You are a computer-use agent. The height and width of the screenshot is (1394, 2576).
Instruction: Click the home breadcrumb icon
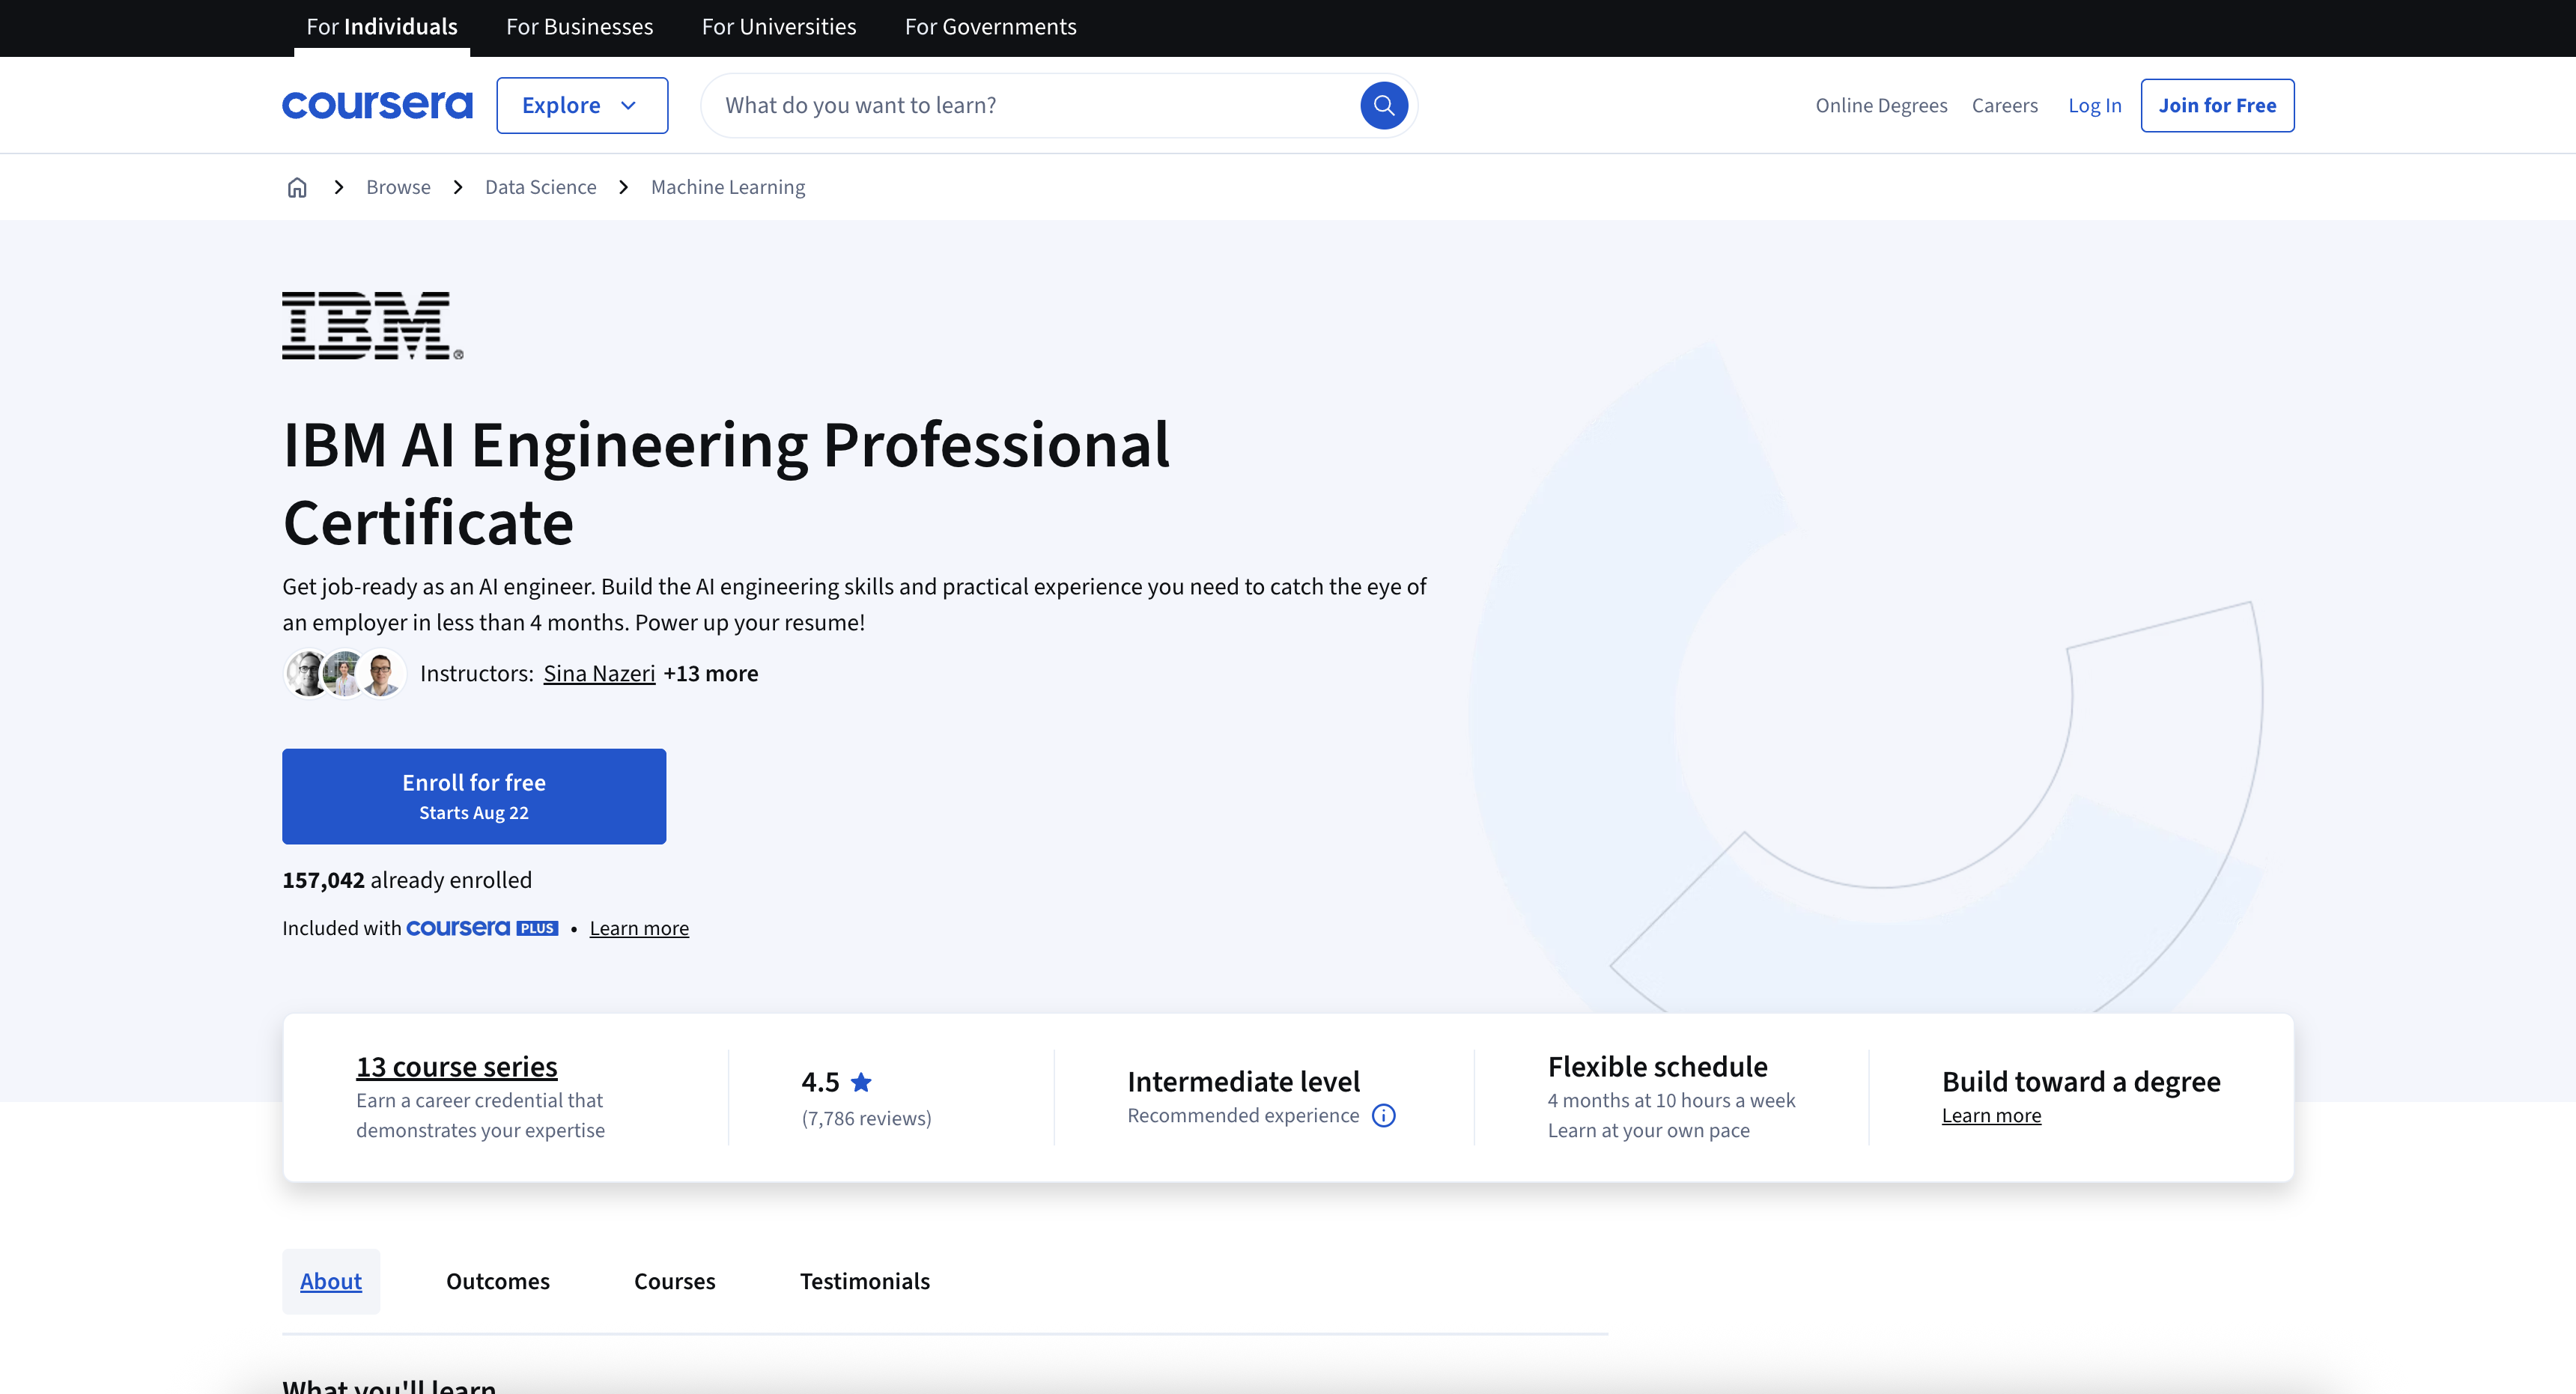(x=297, y=187)
